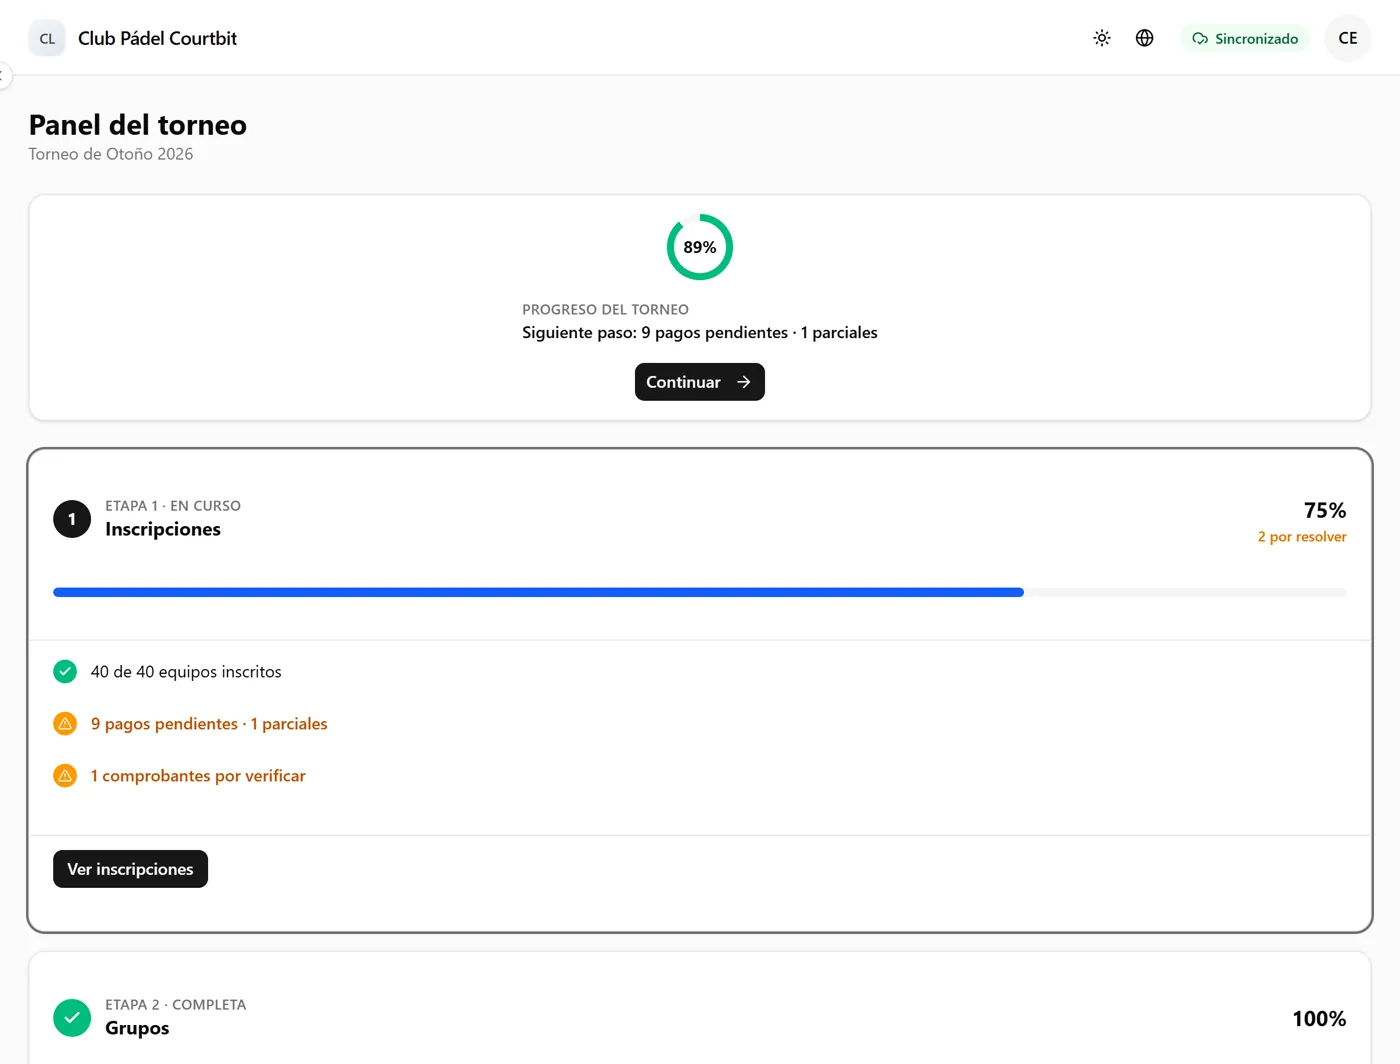The height and width of the screenshot is (1064, 1400).
Task: Click warning icon beside 9 pagos pendientes
Action: pos(65,723)
